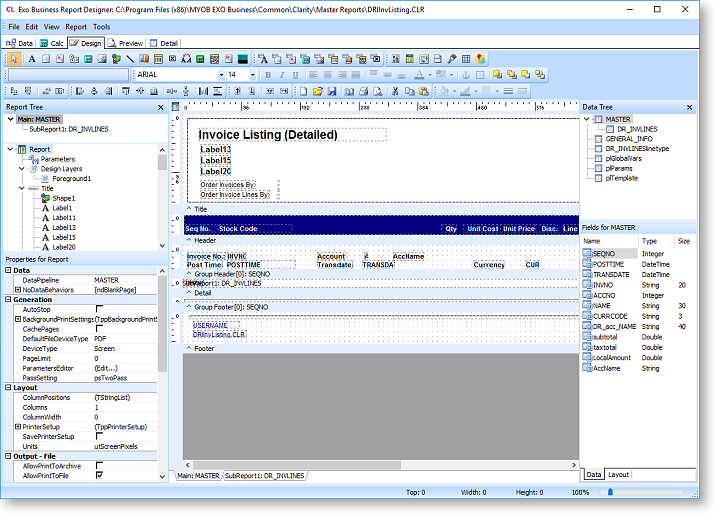The width and height of the screenshot is (715, 514).
Task: Click the Bold formatting button
Action: click(x=267, y=75)
